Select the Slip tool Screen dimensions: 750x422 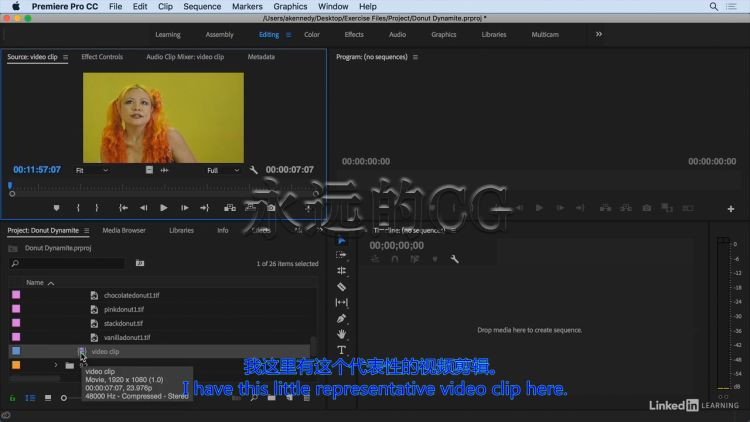click(x=342, y=302)
